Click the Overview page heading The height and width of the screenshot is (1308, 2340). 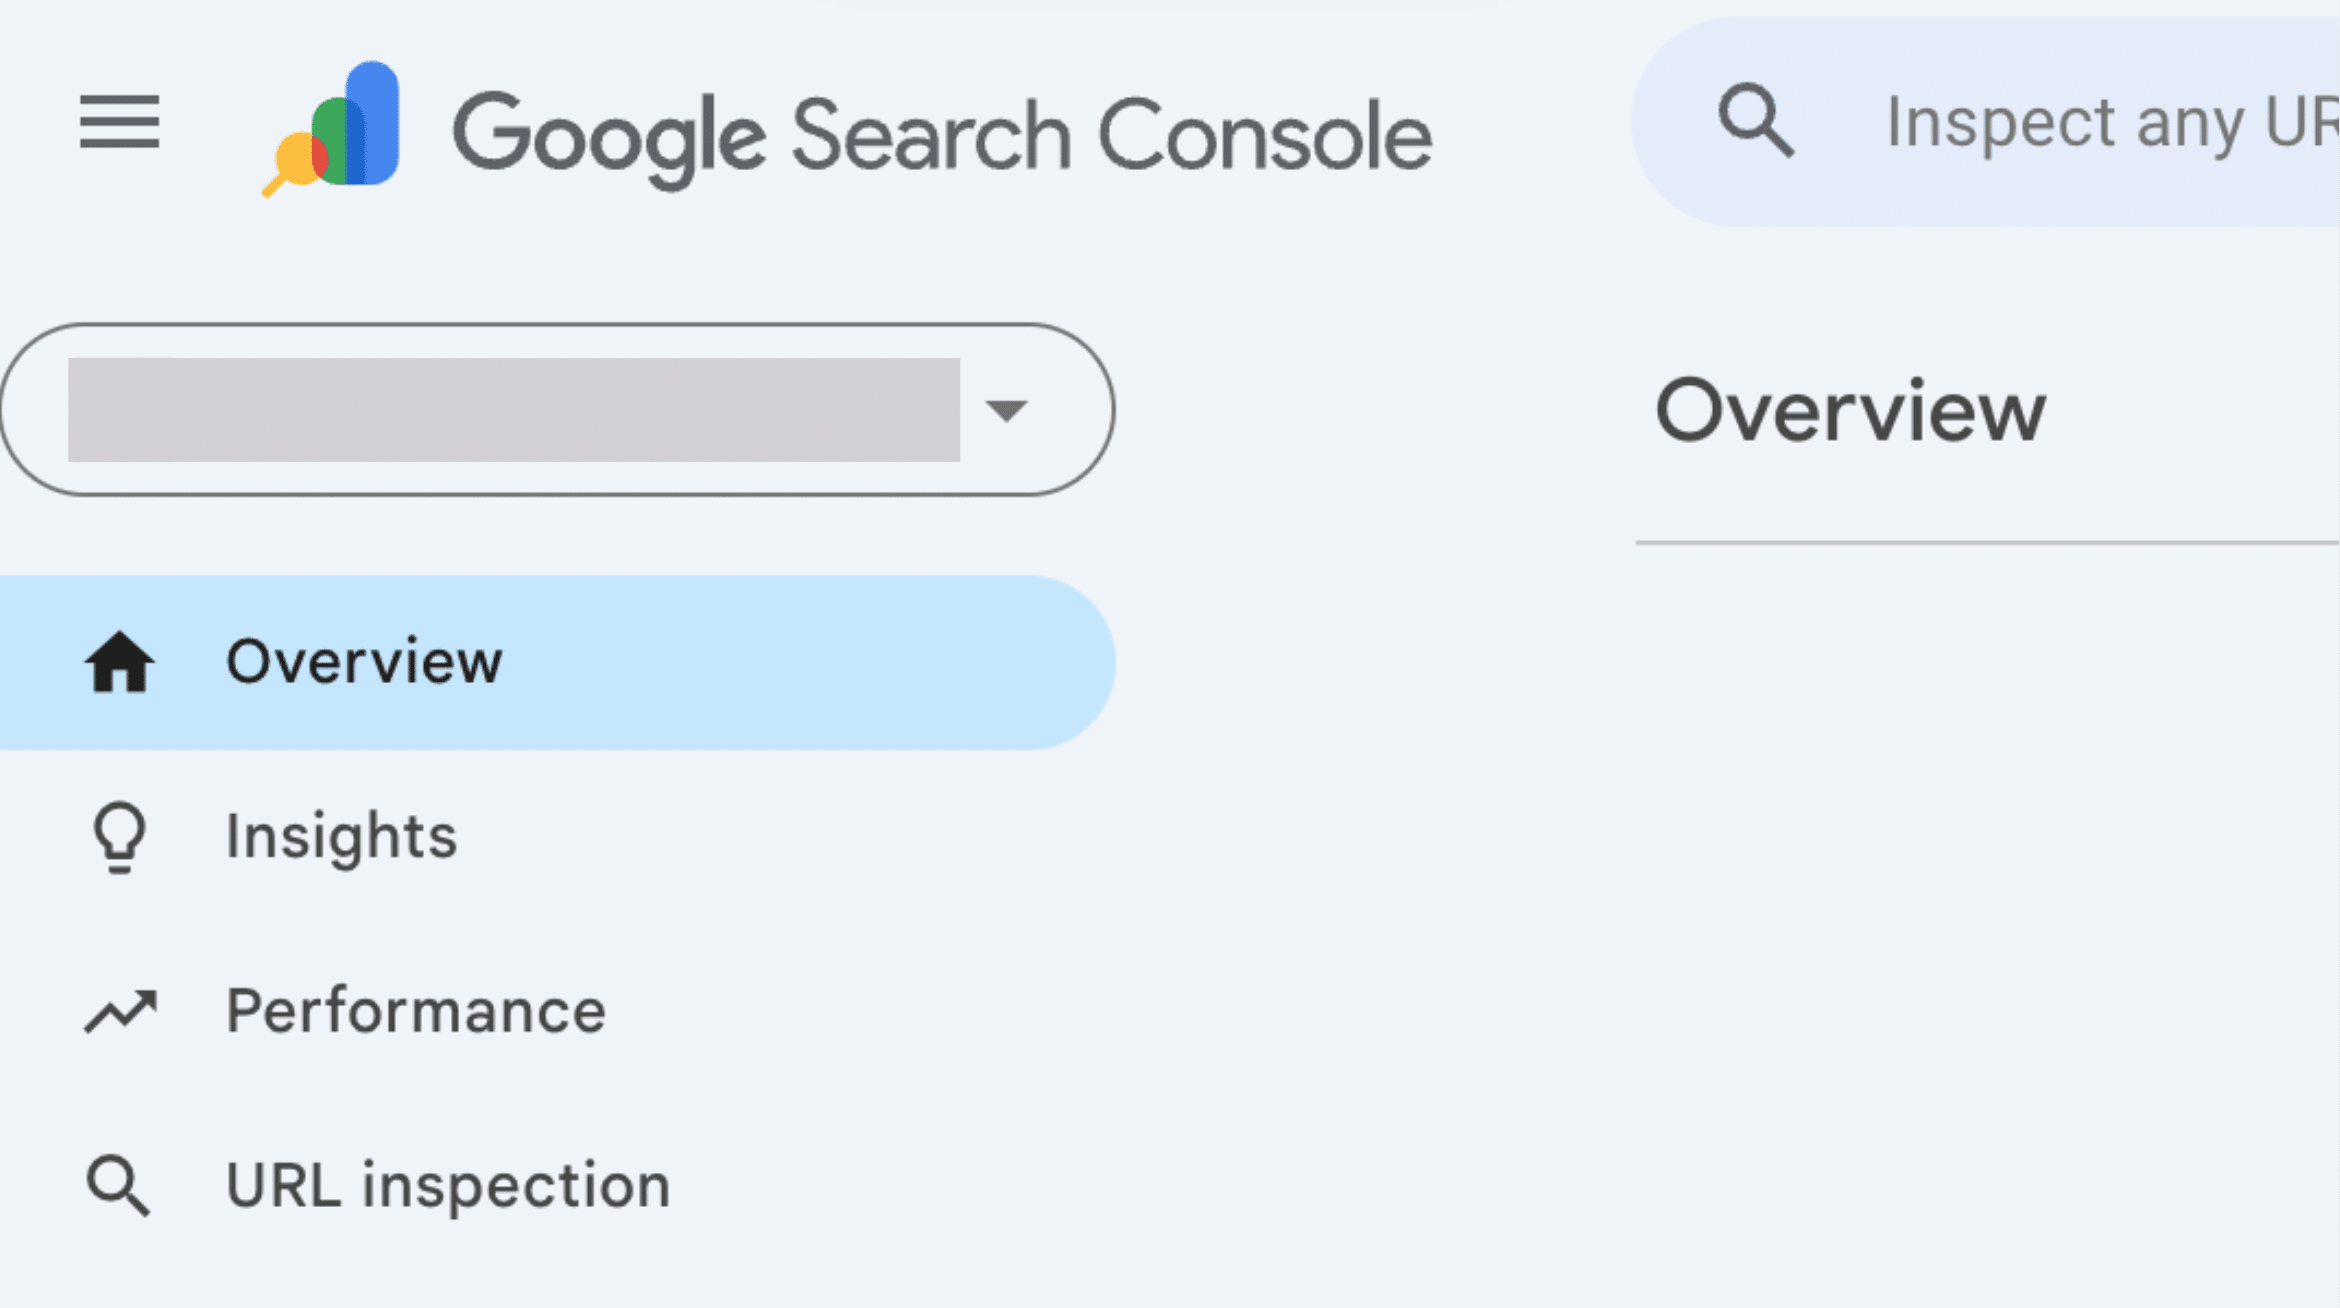coord(1850,411)
